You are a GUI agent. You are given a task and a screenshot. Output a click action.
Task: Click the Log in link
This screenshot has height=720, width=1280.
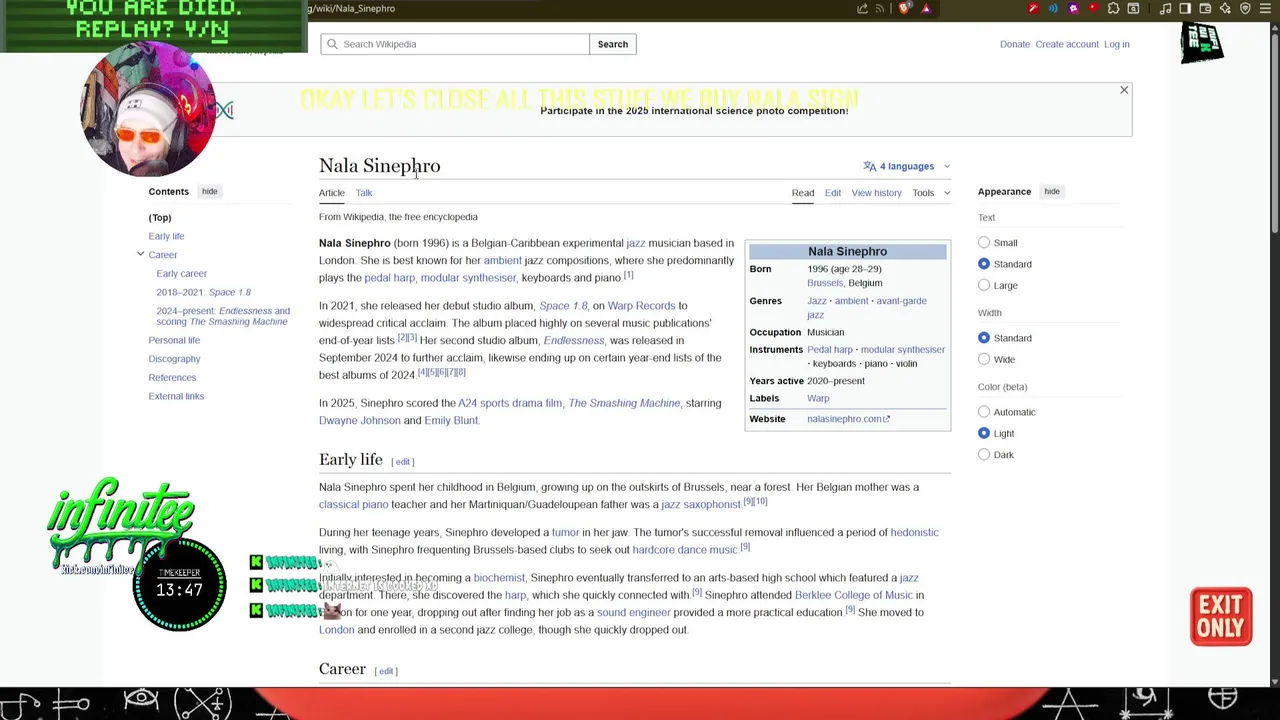[x=1116, y=44]
